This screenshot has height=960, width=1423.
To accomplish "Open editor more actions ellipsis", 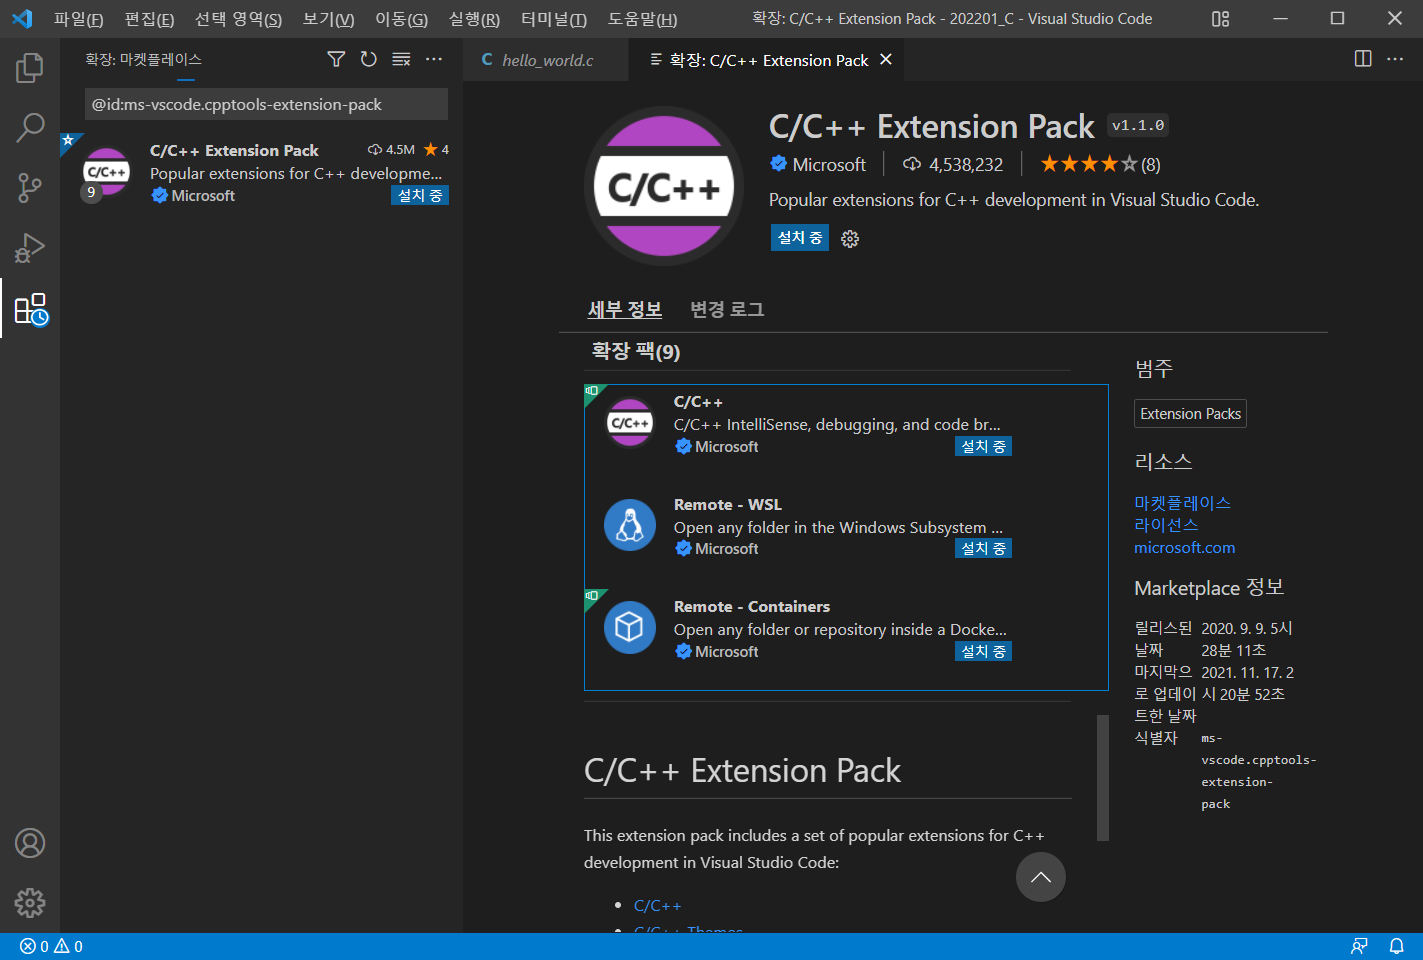I will tap(1395, 59).
